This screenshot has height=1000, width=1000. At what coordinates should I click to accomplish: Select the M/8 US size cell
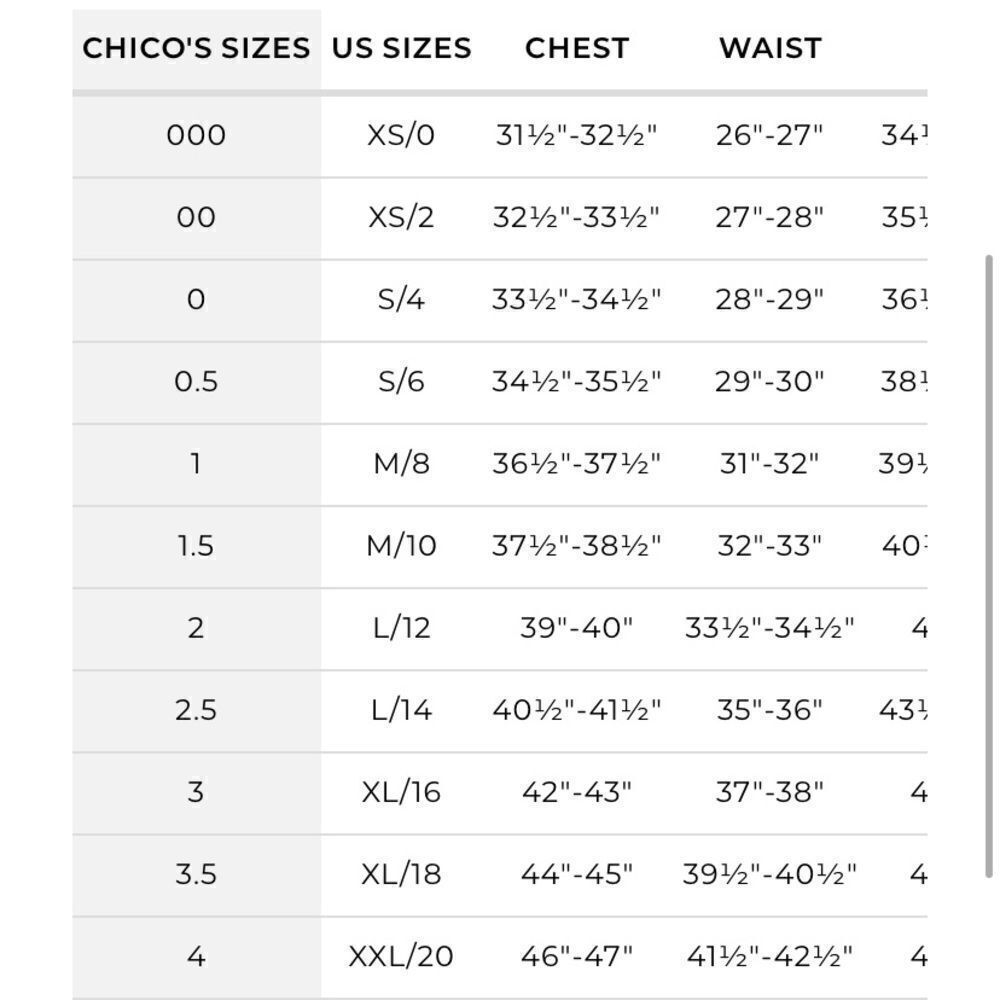tap(401, 464)
